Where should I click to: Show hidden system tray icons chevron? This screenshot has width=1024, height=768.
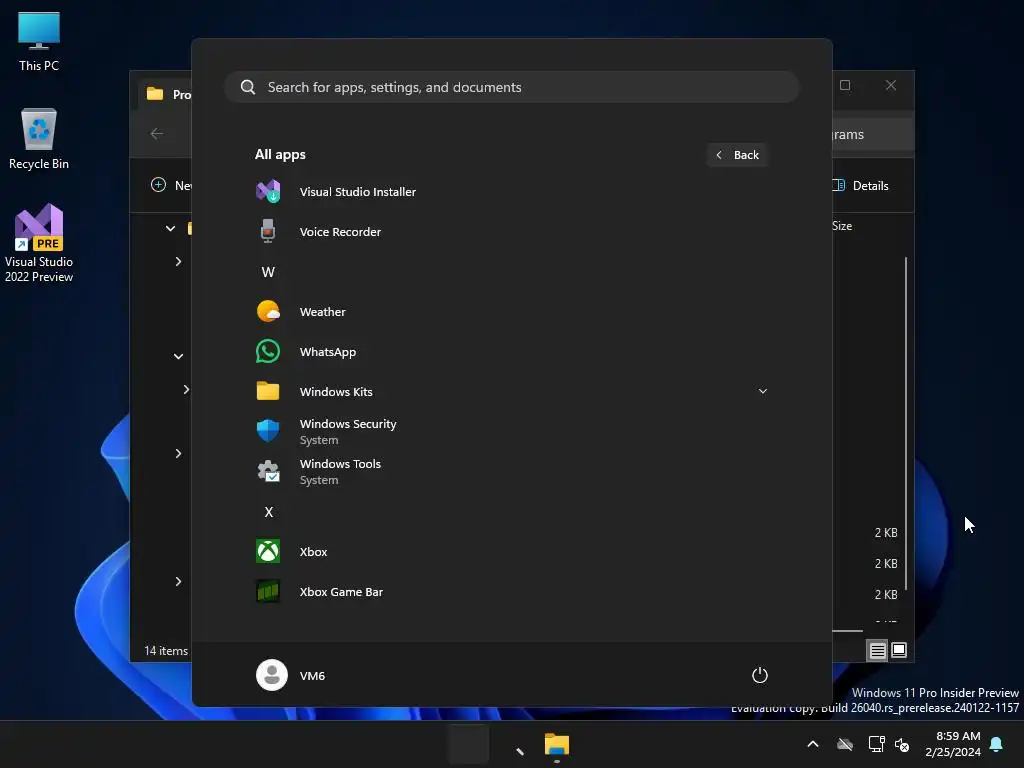[x=813, y=744]
